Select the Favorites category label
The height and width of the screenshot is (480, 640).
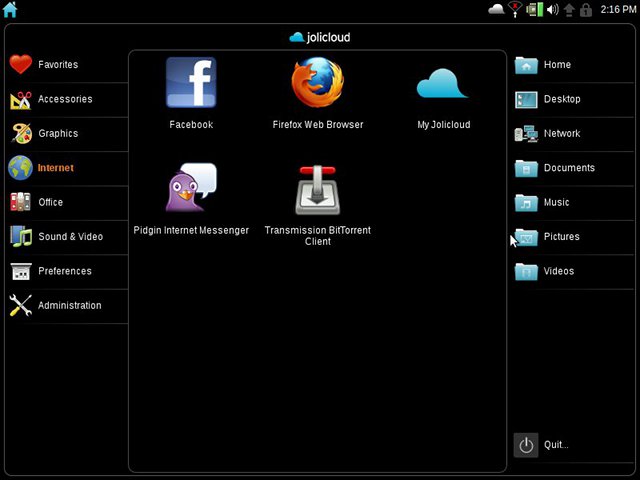(58, 64)
